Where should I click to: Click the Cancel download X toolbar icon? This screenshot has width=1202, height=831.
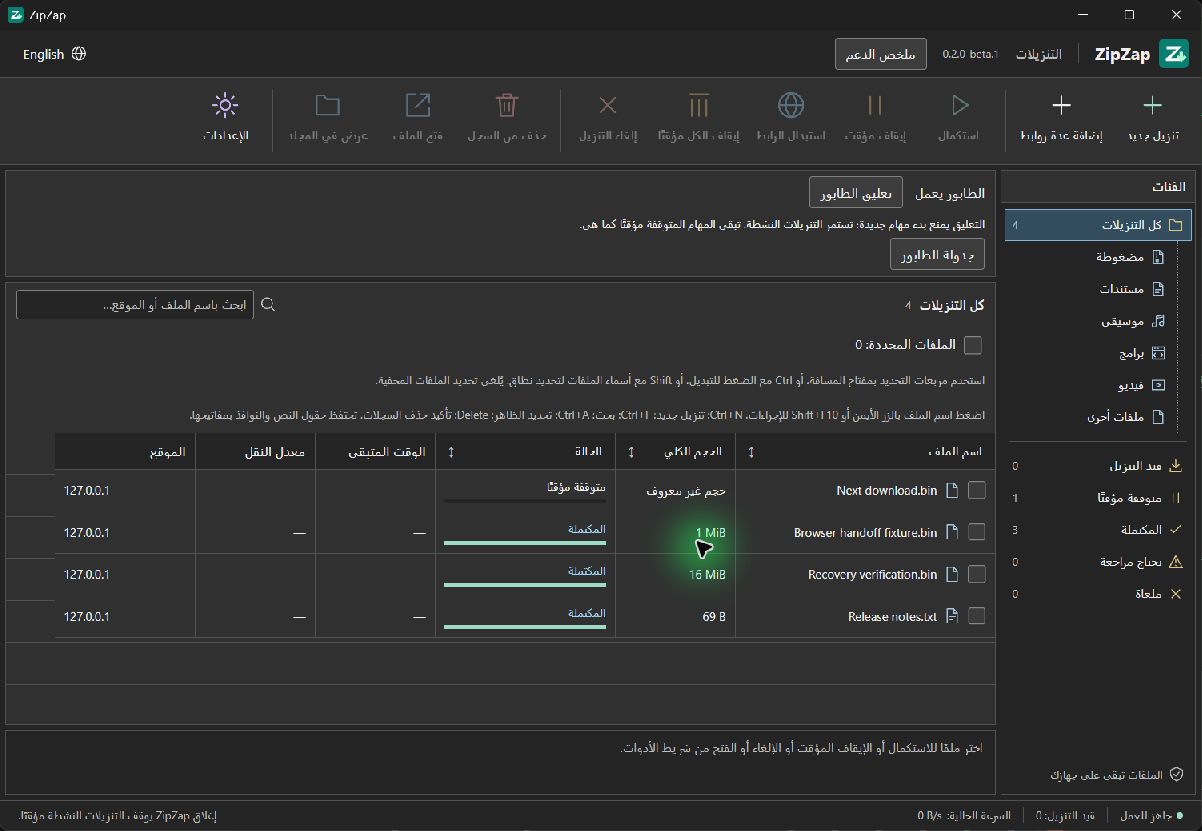(x=608, y=105)
